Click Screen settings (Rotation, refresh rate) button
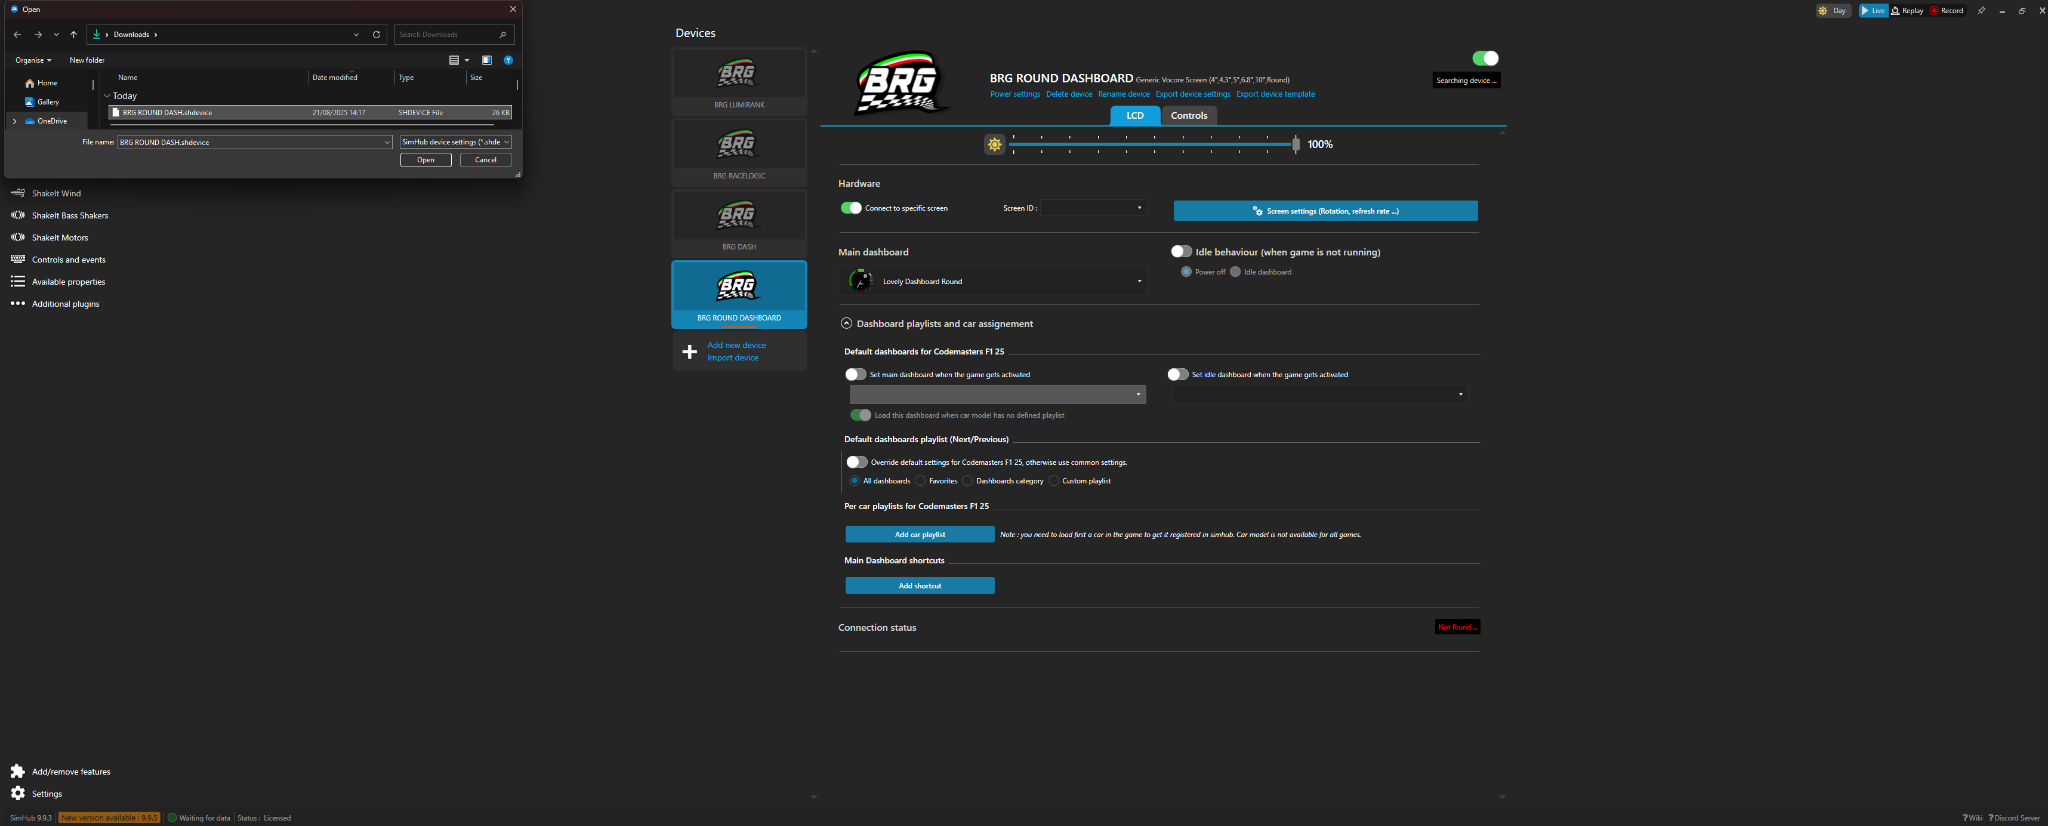 coord(1325,211)
